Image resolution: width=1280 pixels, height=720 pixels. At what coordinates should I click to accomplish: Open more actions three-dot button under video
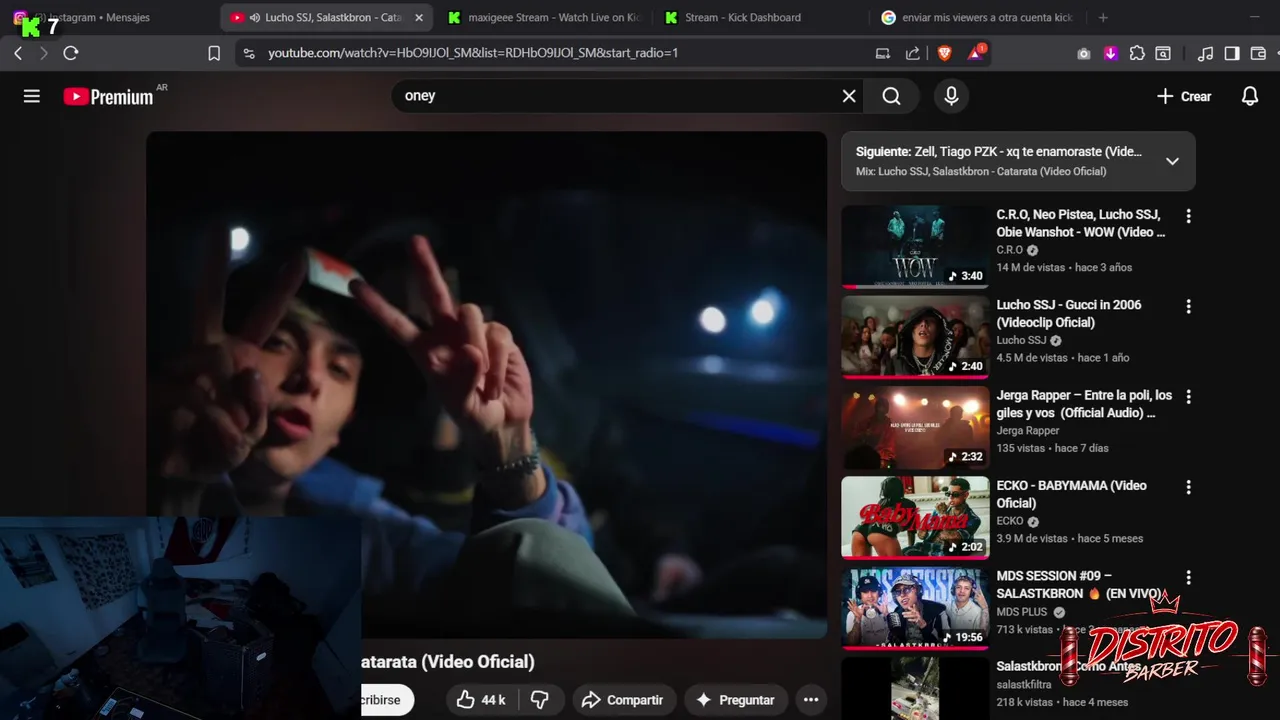click(811, 700)
